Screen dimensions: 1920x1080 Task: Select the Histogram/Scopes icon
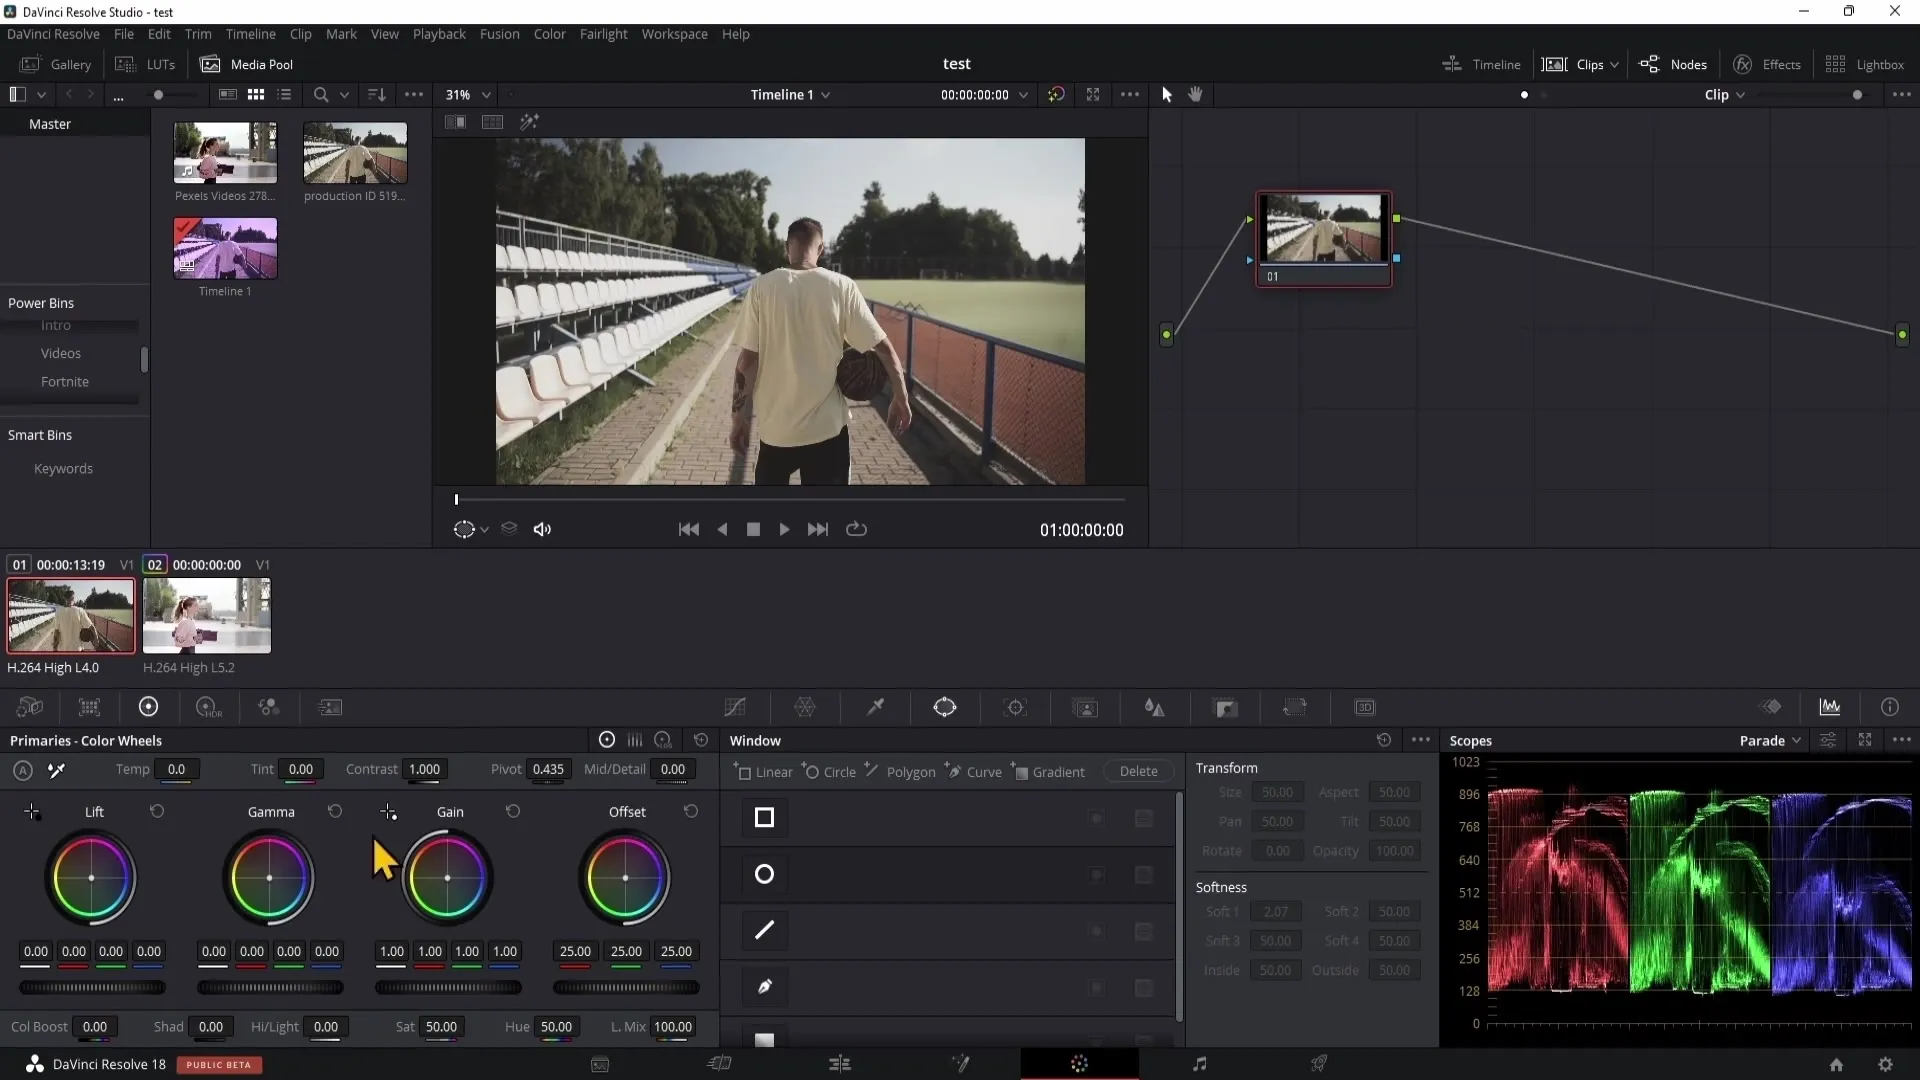pos(1832,705)
